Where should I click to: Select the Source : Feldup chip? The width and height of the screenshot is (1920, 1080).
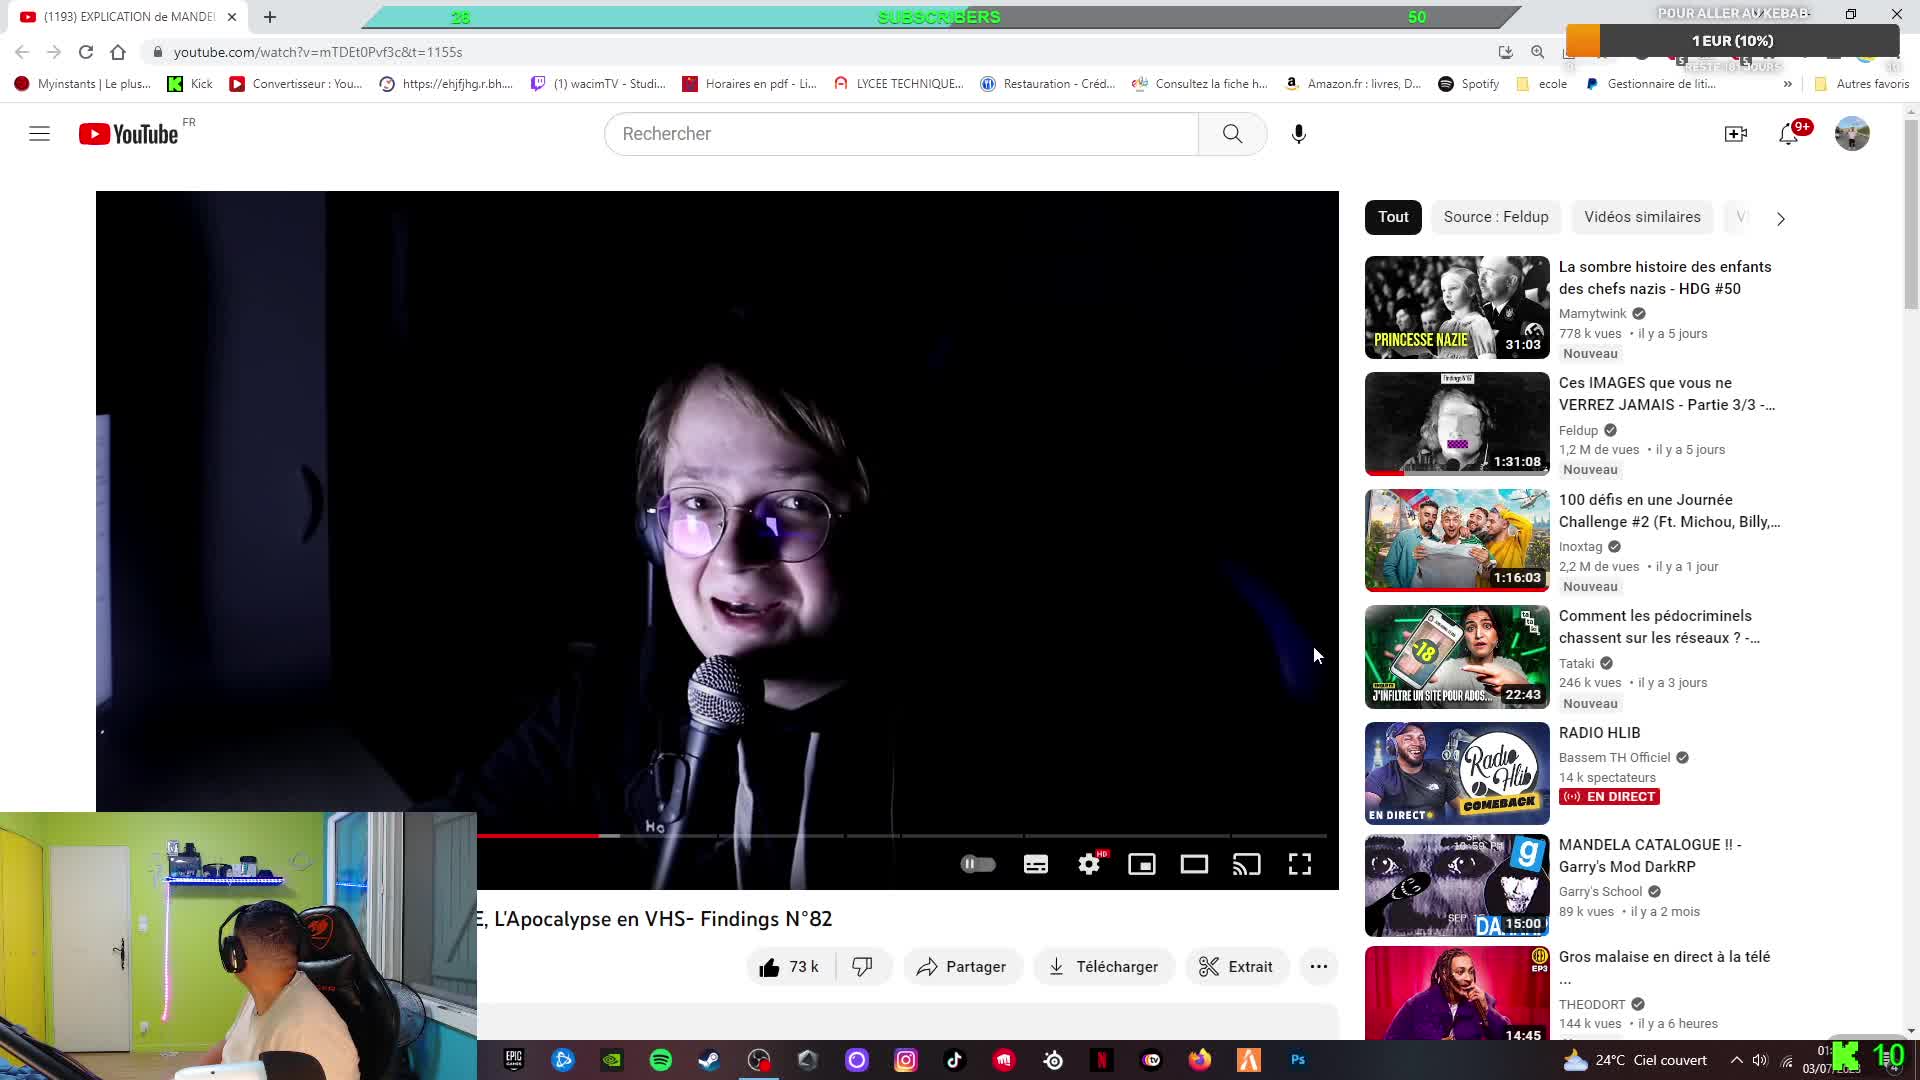click(1496, 217)
